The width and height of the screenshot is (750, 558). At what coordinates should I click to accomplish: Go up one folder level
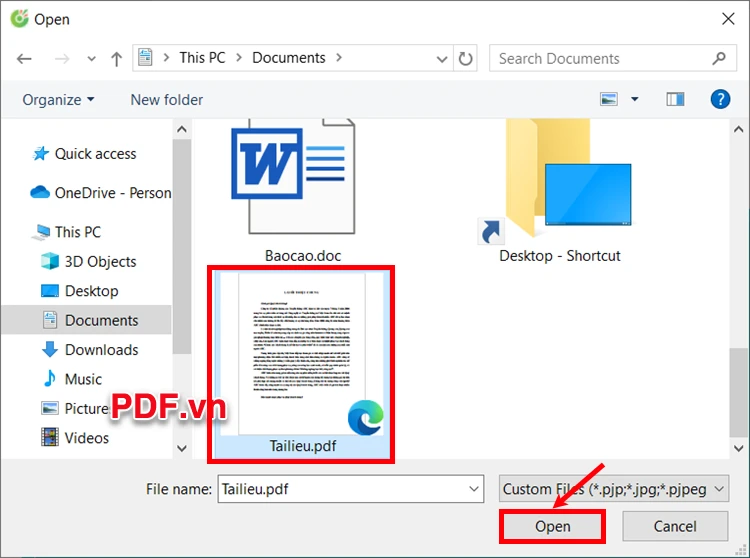click(116, 59)
